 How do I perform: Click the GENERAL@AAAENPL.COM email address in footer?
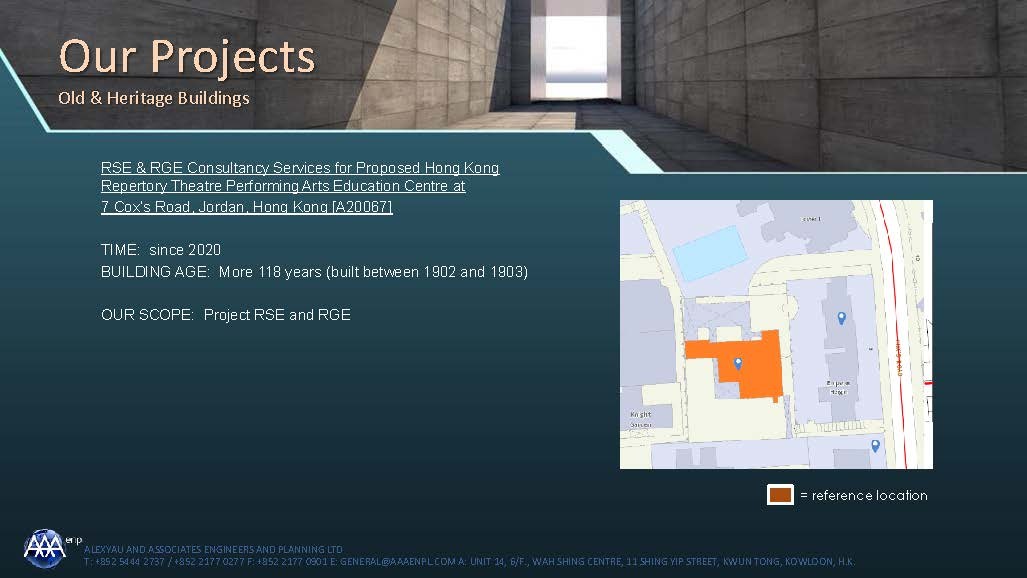tap(398, 562)
